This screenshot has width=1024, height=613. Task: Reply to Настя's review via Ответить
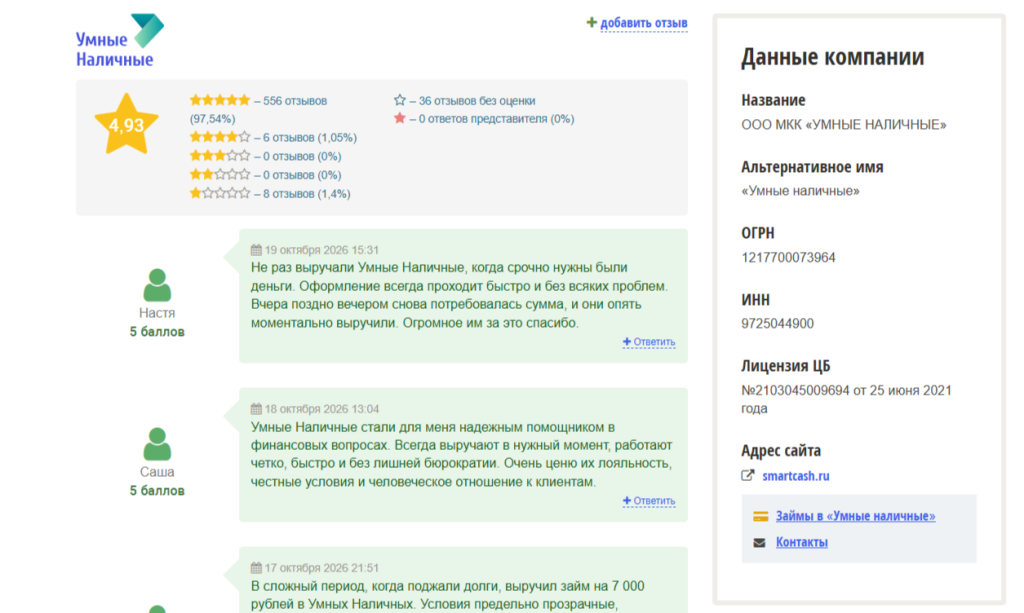click(x=649, y=341)
